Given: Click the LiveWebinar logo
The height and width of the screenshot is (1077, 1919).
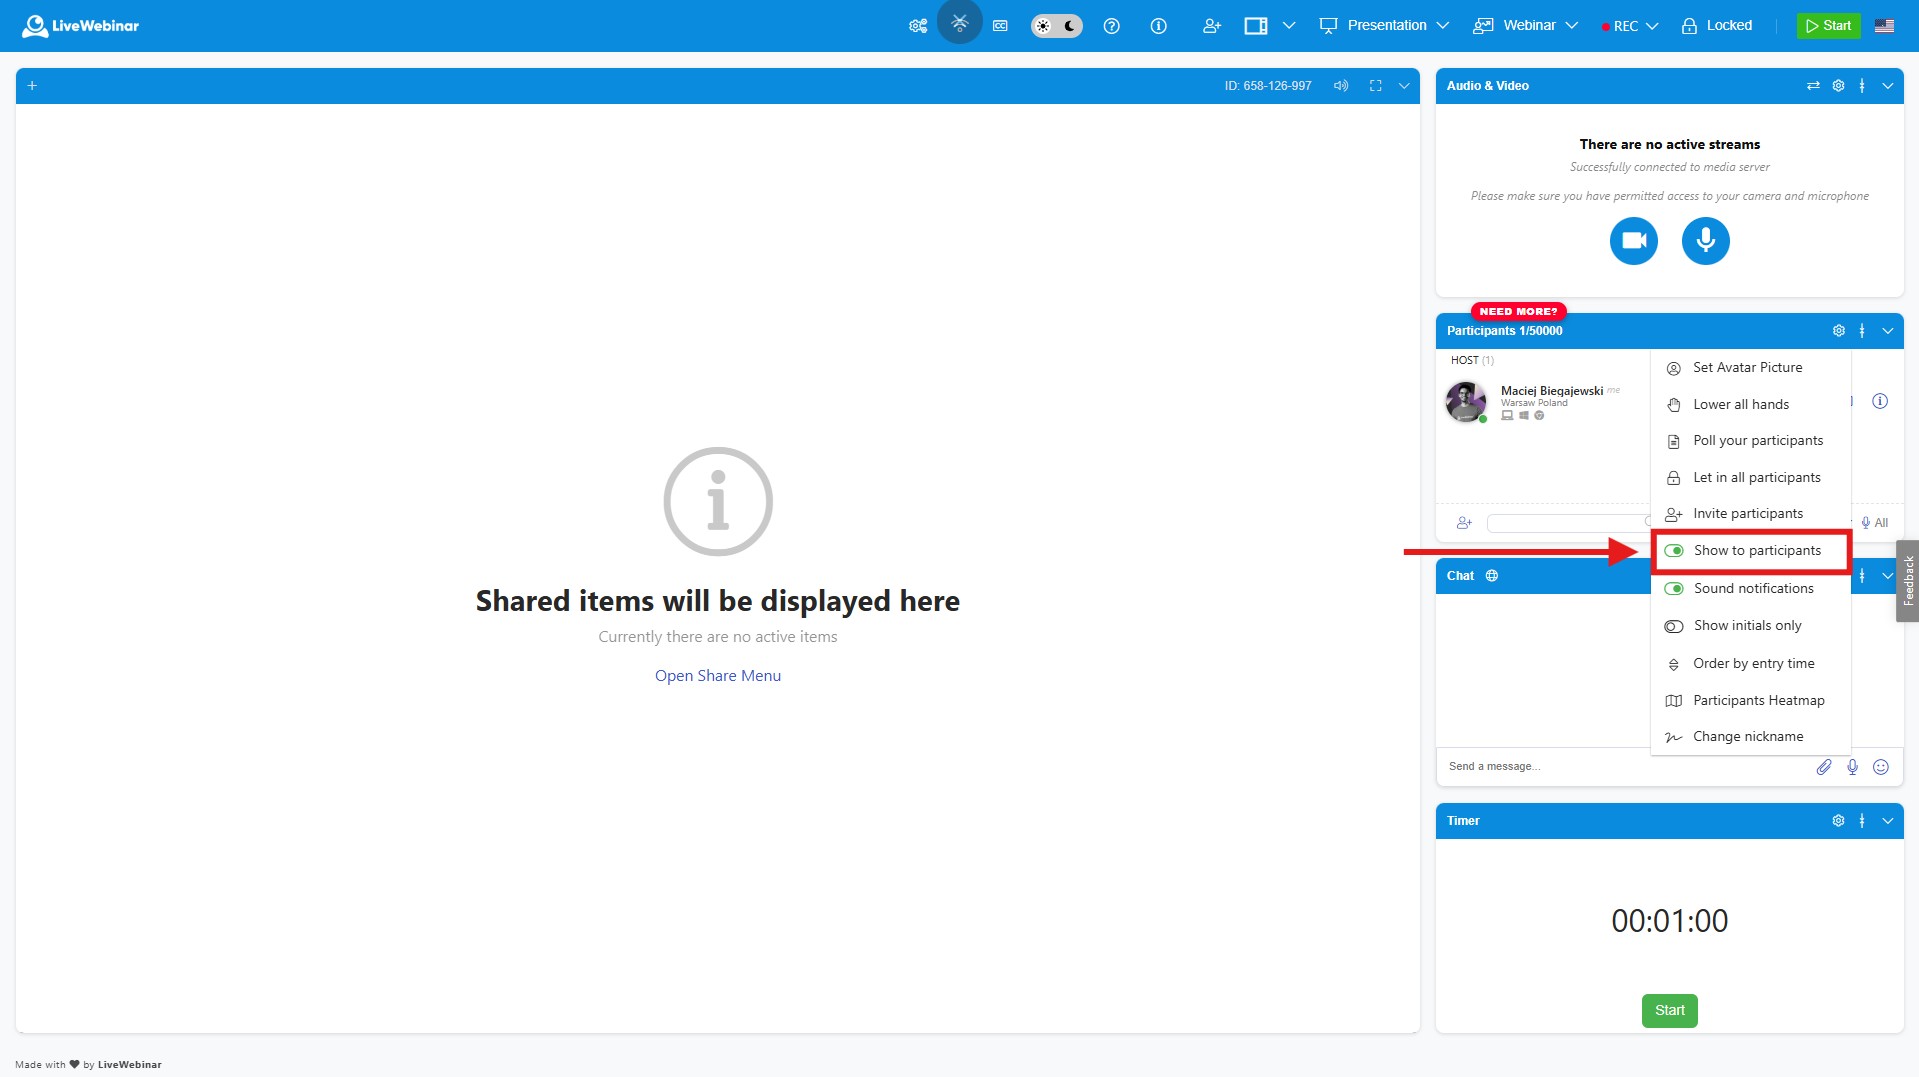Looking at the screenshot, I should point(80,26).
